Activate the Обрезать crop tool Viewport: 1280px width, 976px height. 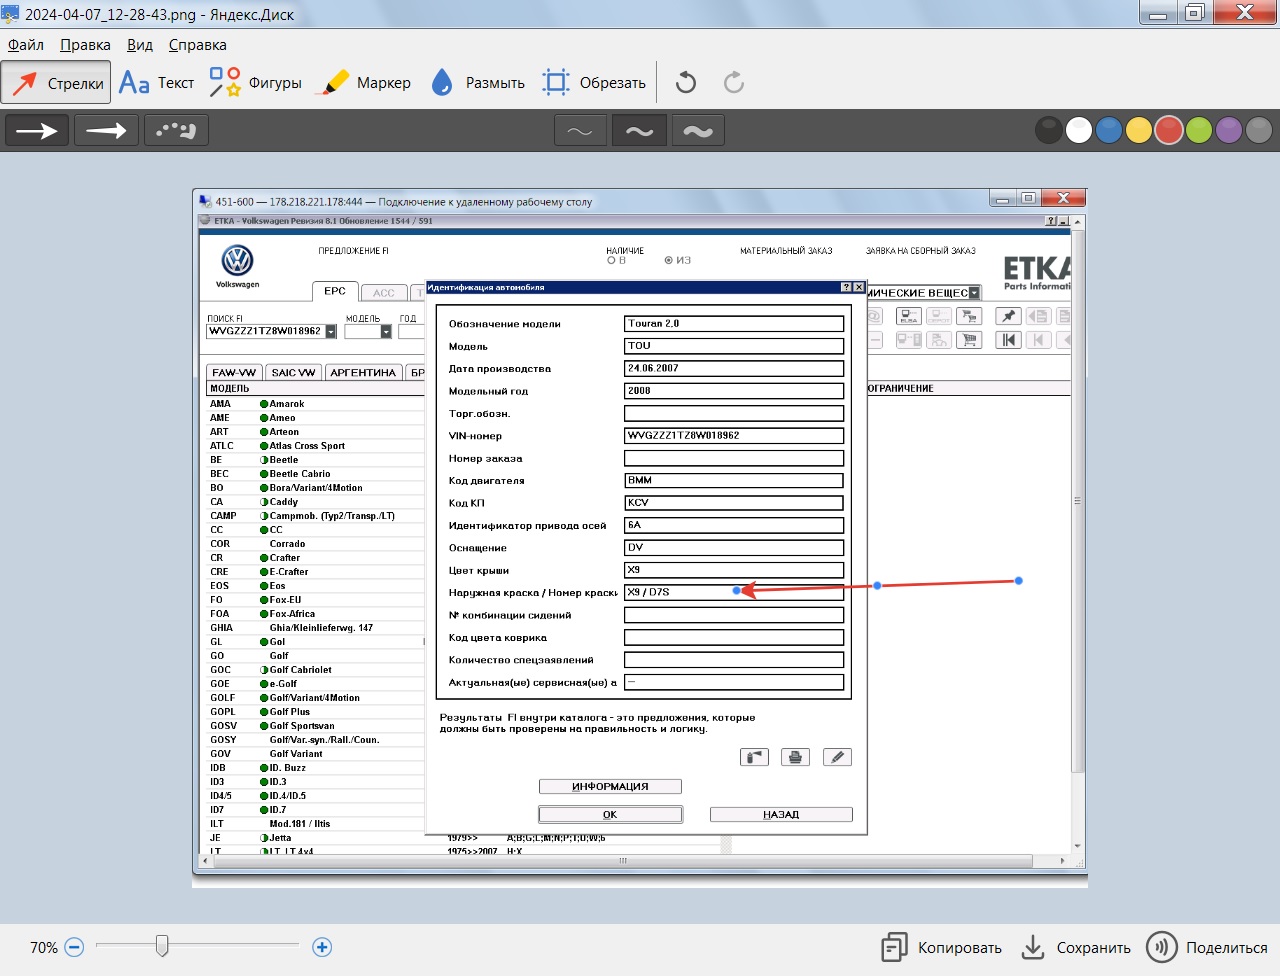(594, 83)
